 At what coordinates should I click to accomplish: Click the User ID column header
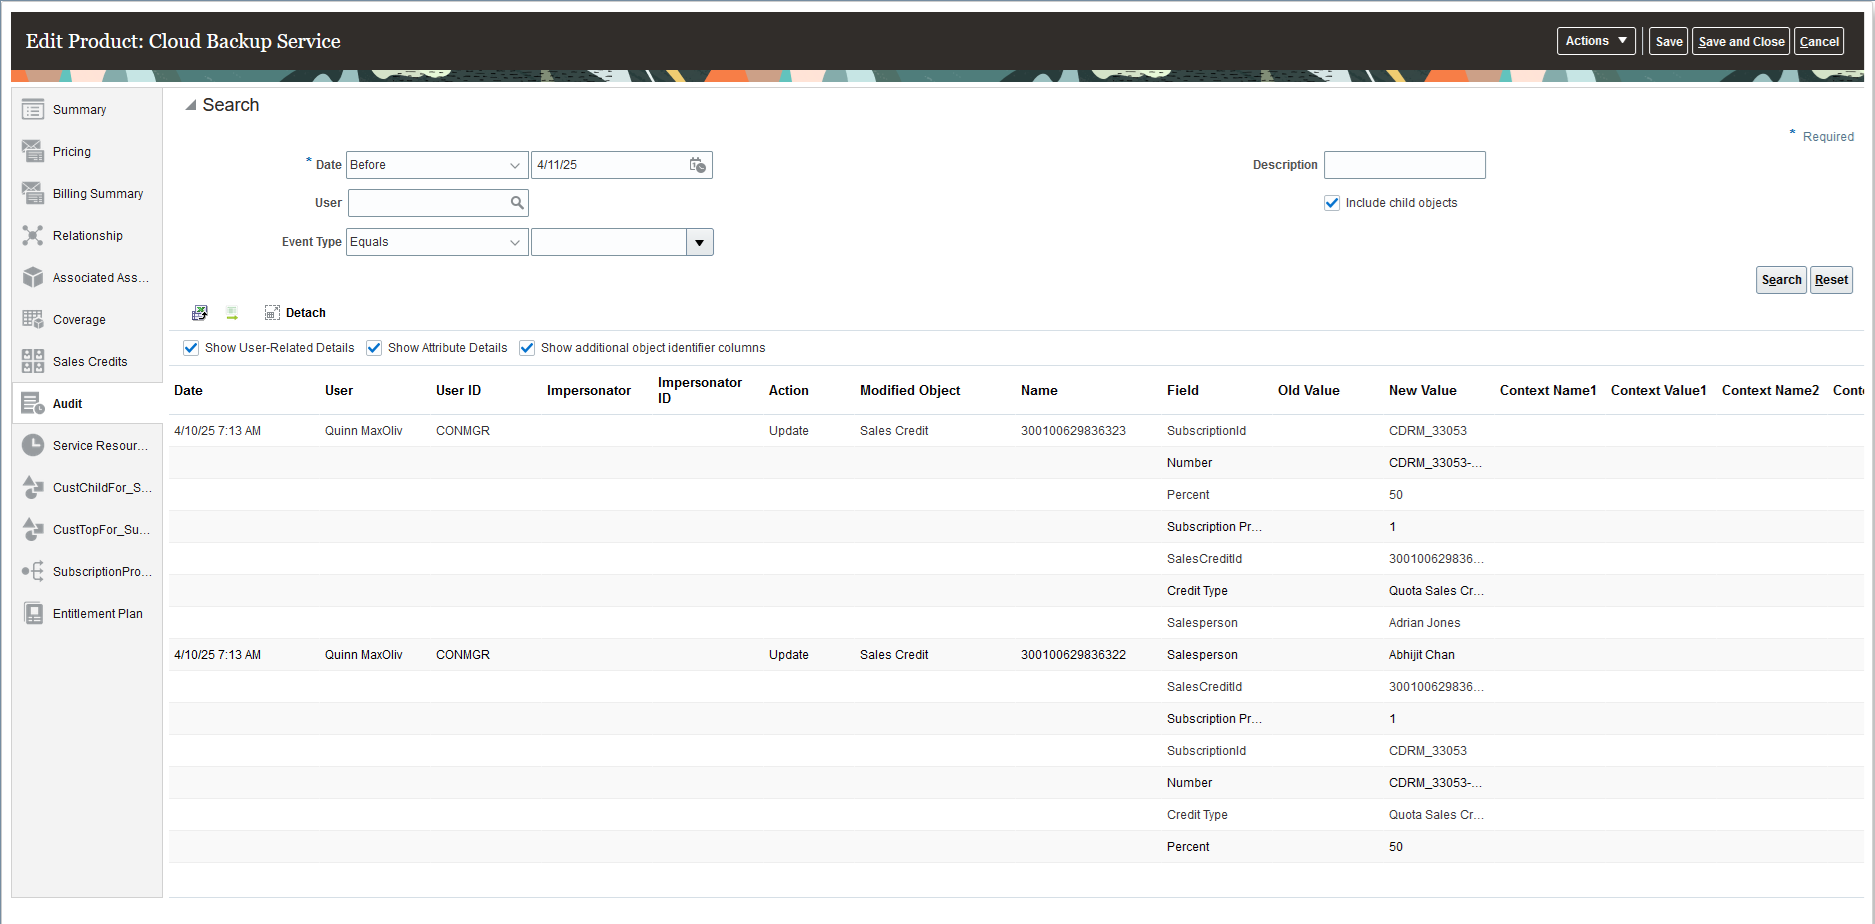pyautogui.click(x=458, y=391)
